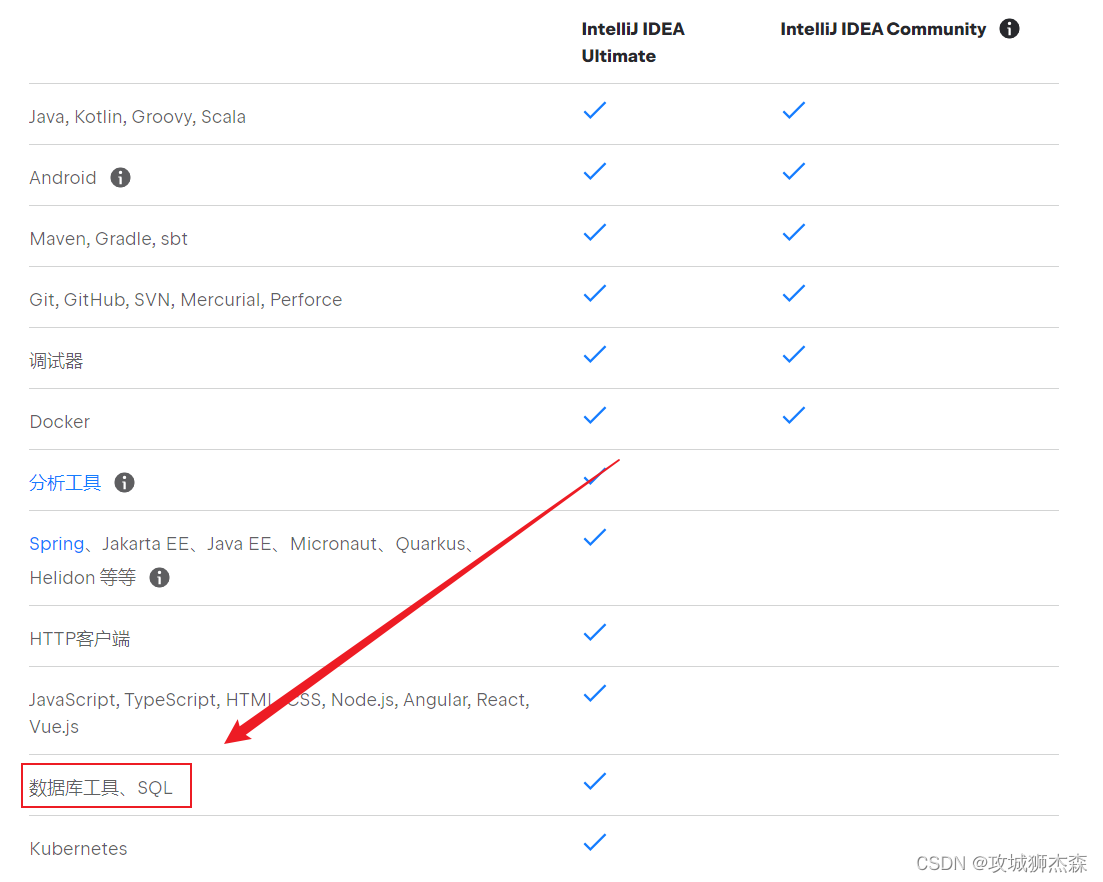Click the HTTP客户端 feature label

[79, 639]
